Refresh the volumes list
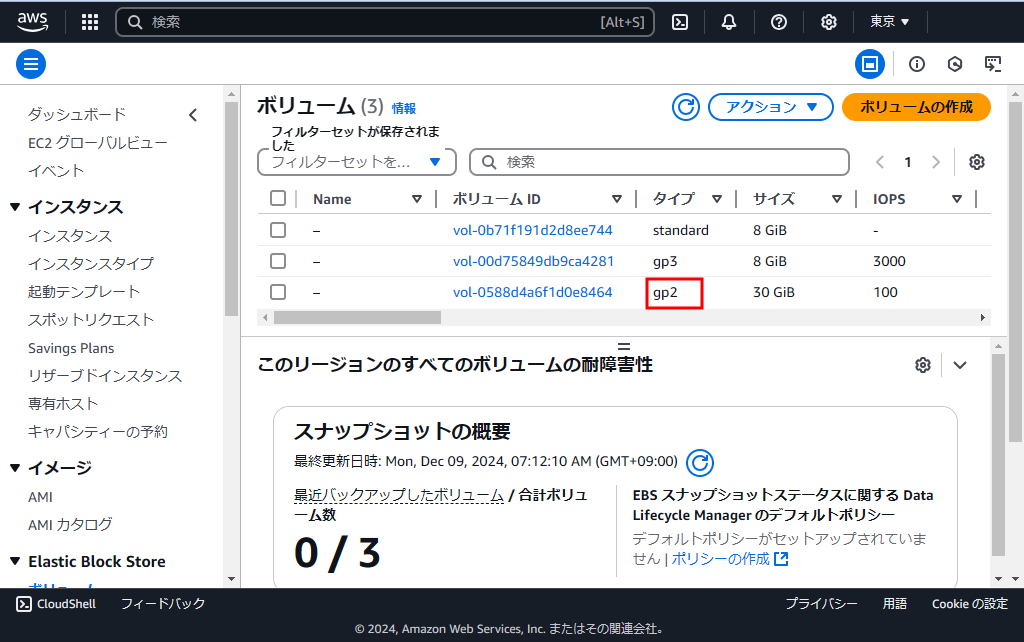Screen dimensions: 1024x642 [x=686, y=107]
